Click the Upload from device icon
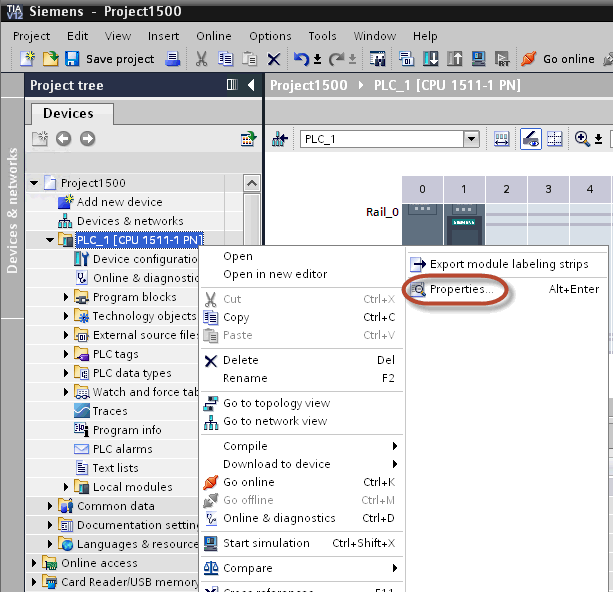The height and width of the screenshot is (592, 613). click(x=454, y=59)
